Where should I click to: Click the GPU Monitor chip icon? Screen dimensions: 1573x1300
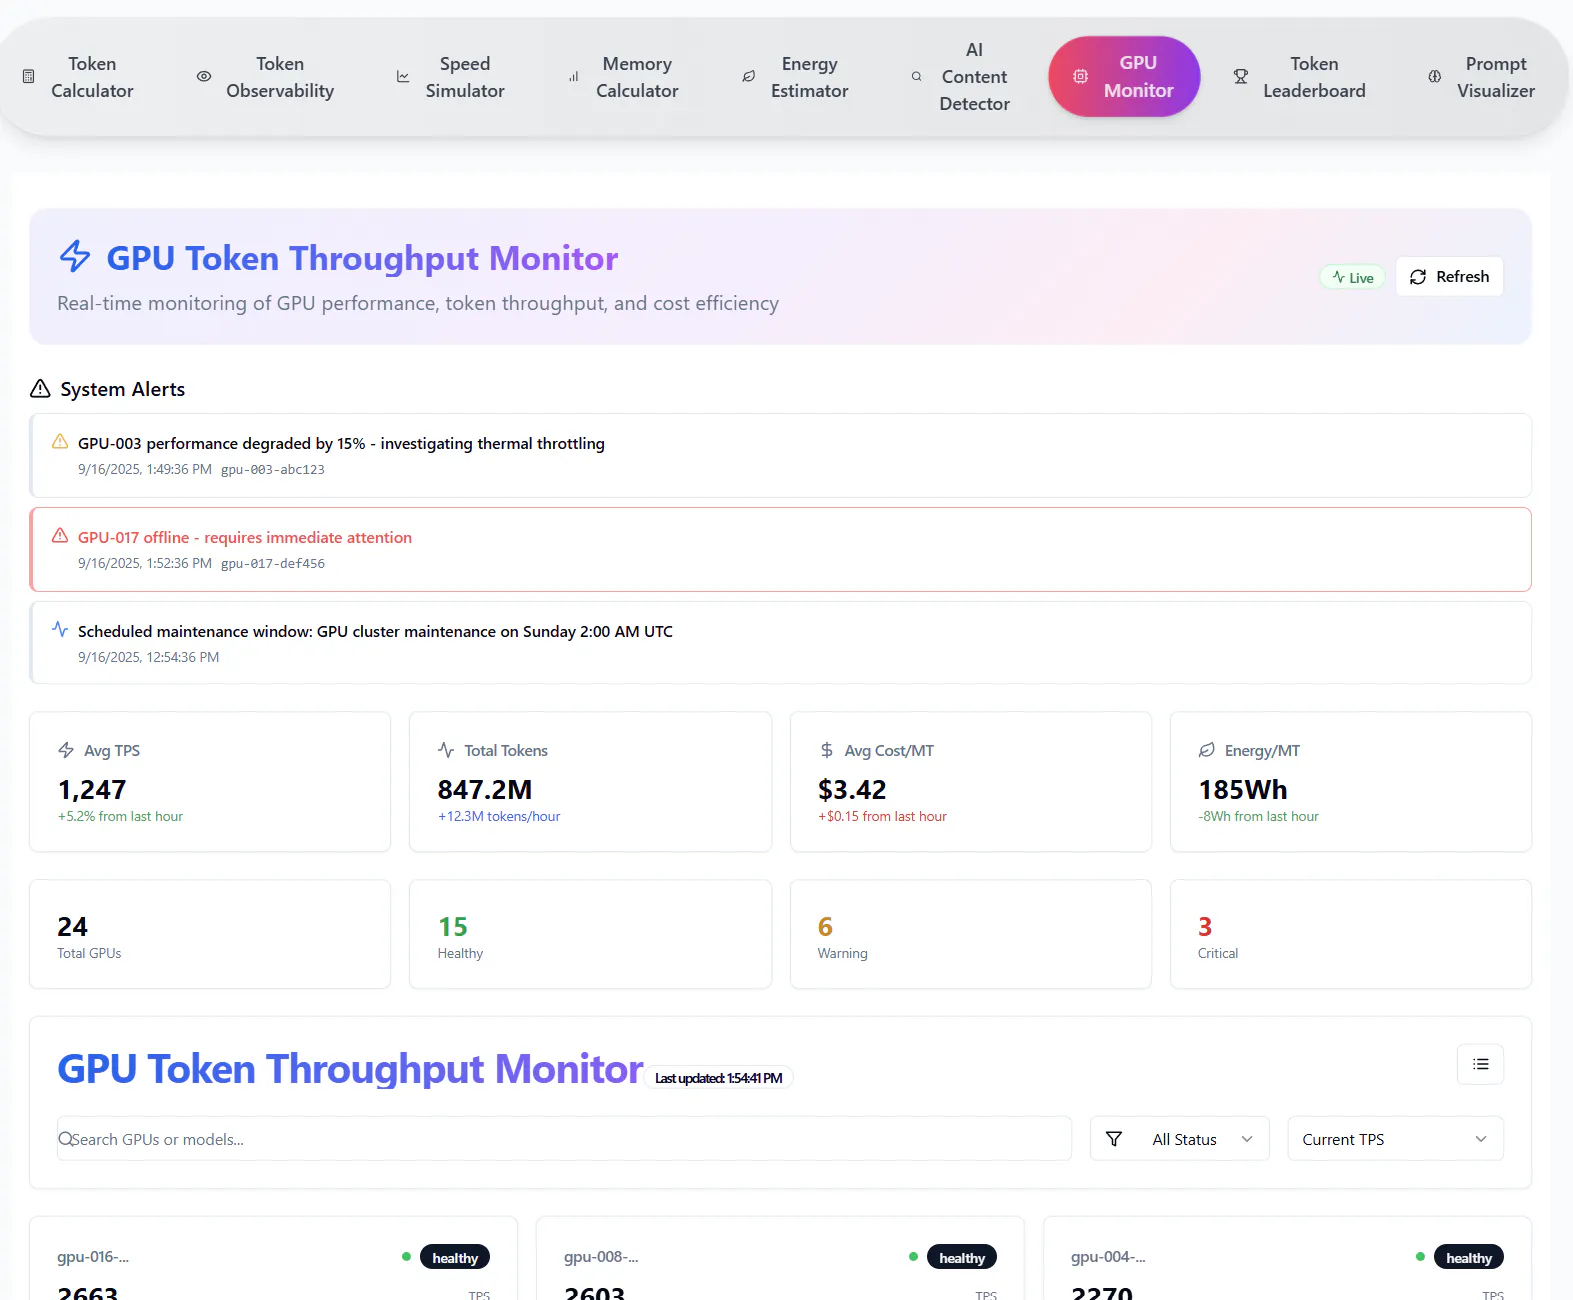pos(1080,77)
